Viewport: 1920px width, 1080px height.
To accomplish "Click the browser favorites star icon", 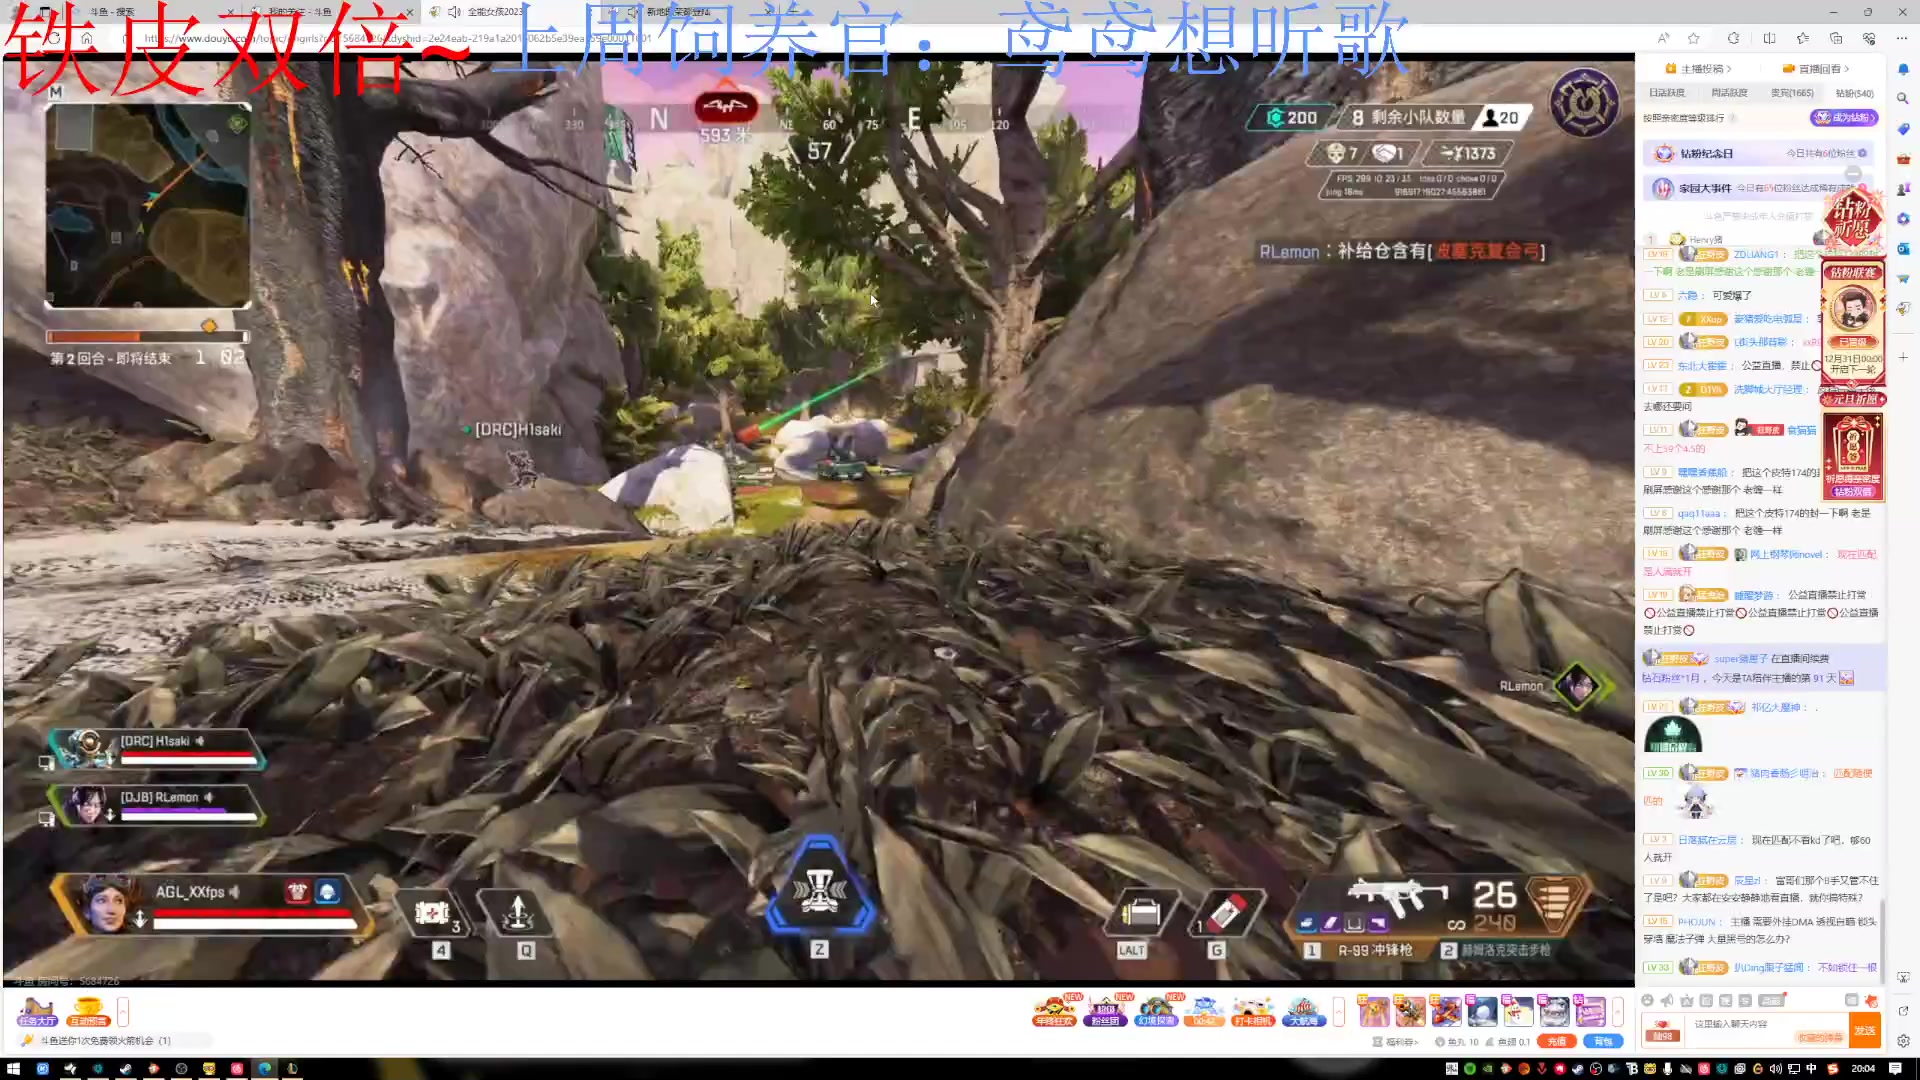I will pyautogui.click(x=1694, y=38).
